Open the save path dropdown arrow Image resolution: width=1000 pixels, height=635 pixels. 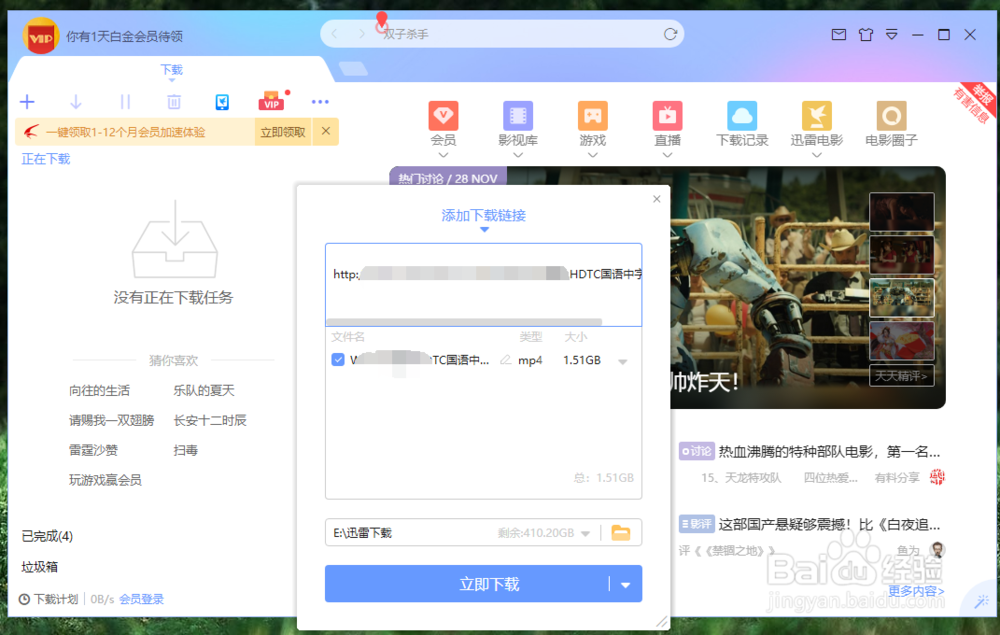tap(585, 534)
